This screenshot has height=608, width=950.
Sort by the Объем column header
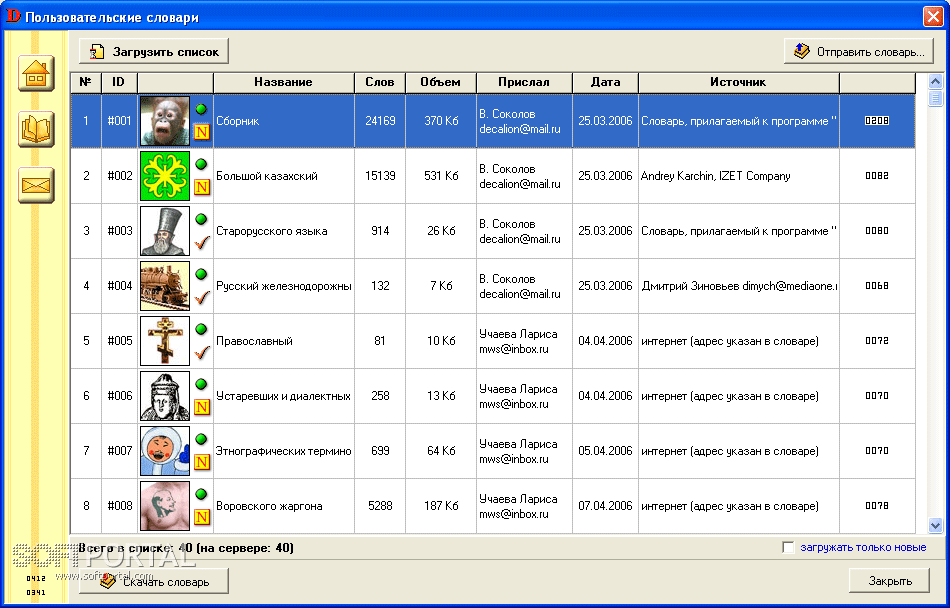pos(440,82)
